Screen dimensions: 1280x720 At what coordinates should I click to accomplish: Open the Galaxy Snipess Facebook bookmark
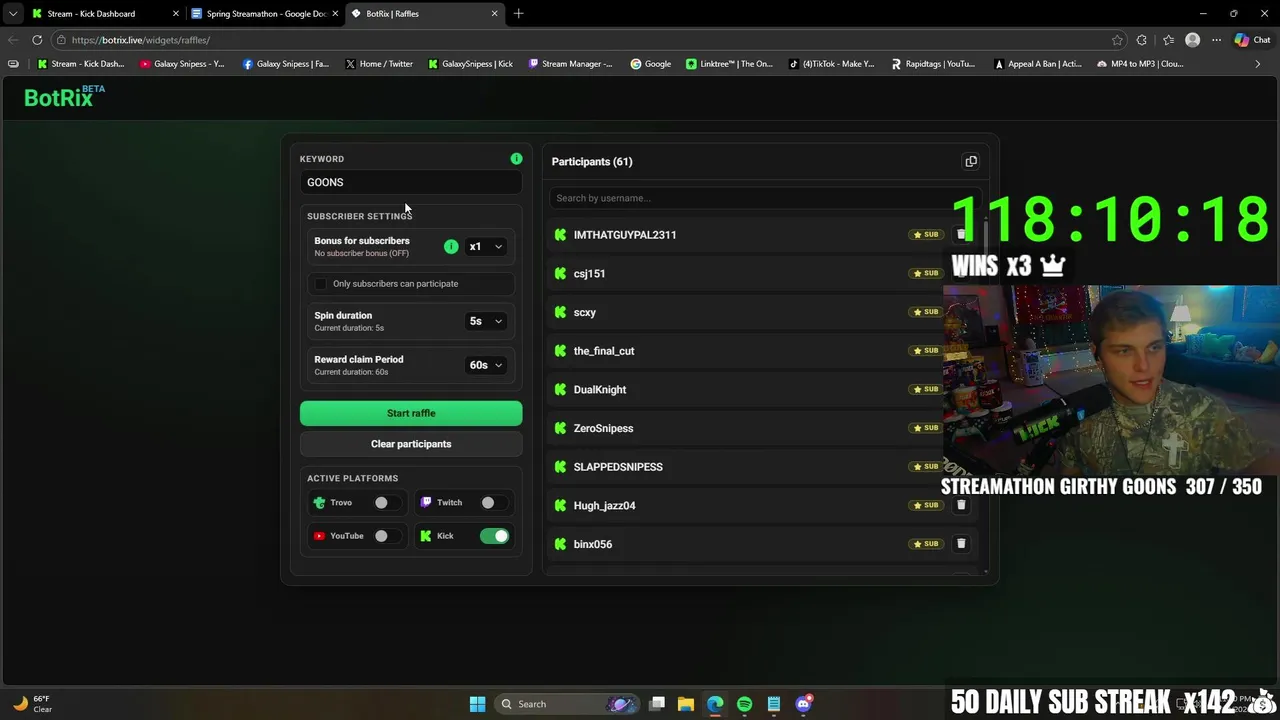point(285,64)
